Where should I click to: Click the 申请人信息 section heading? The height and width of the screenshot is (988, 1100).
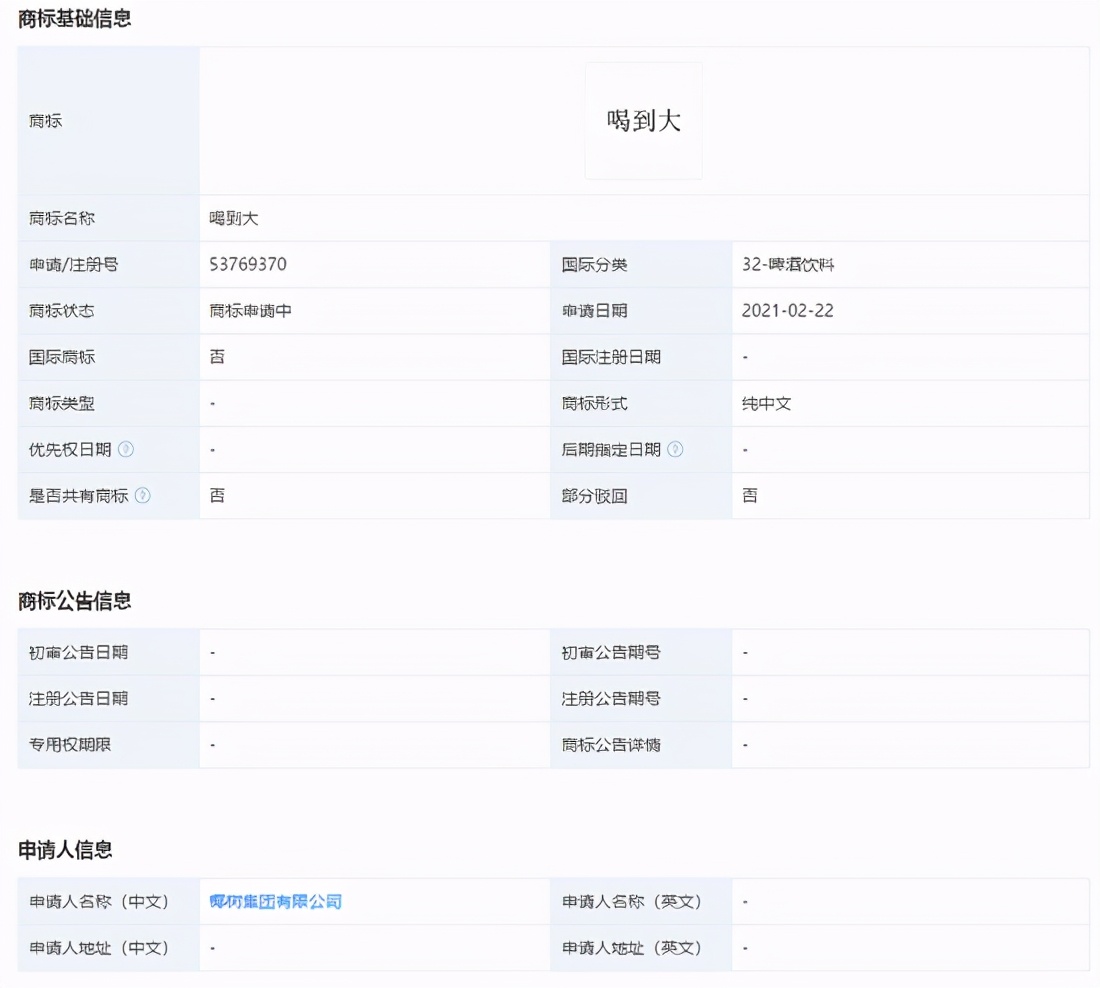pos(65,850)
